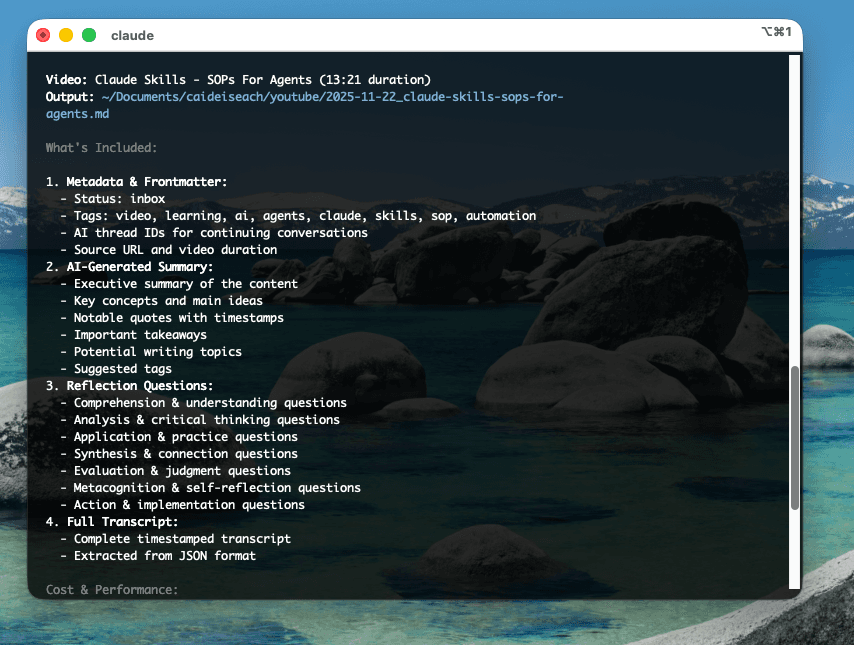Click the green full-screen traffic light button
Image resolution: width=854 pixels, height=645 pixels.
[88, 33]
